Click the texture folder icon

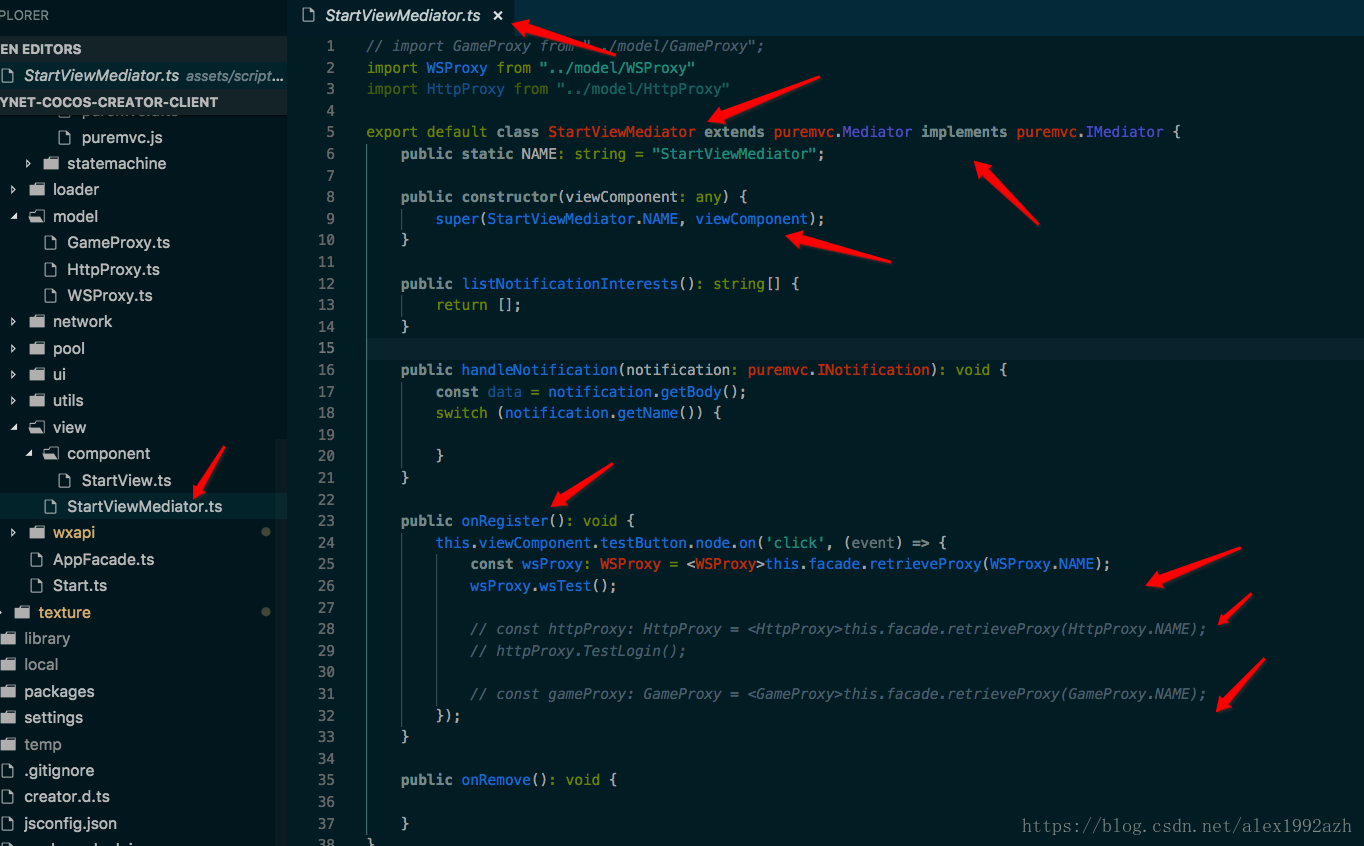(x=23, y=613)
